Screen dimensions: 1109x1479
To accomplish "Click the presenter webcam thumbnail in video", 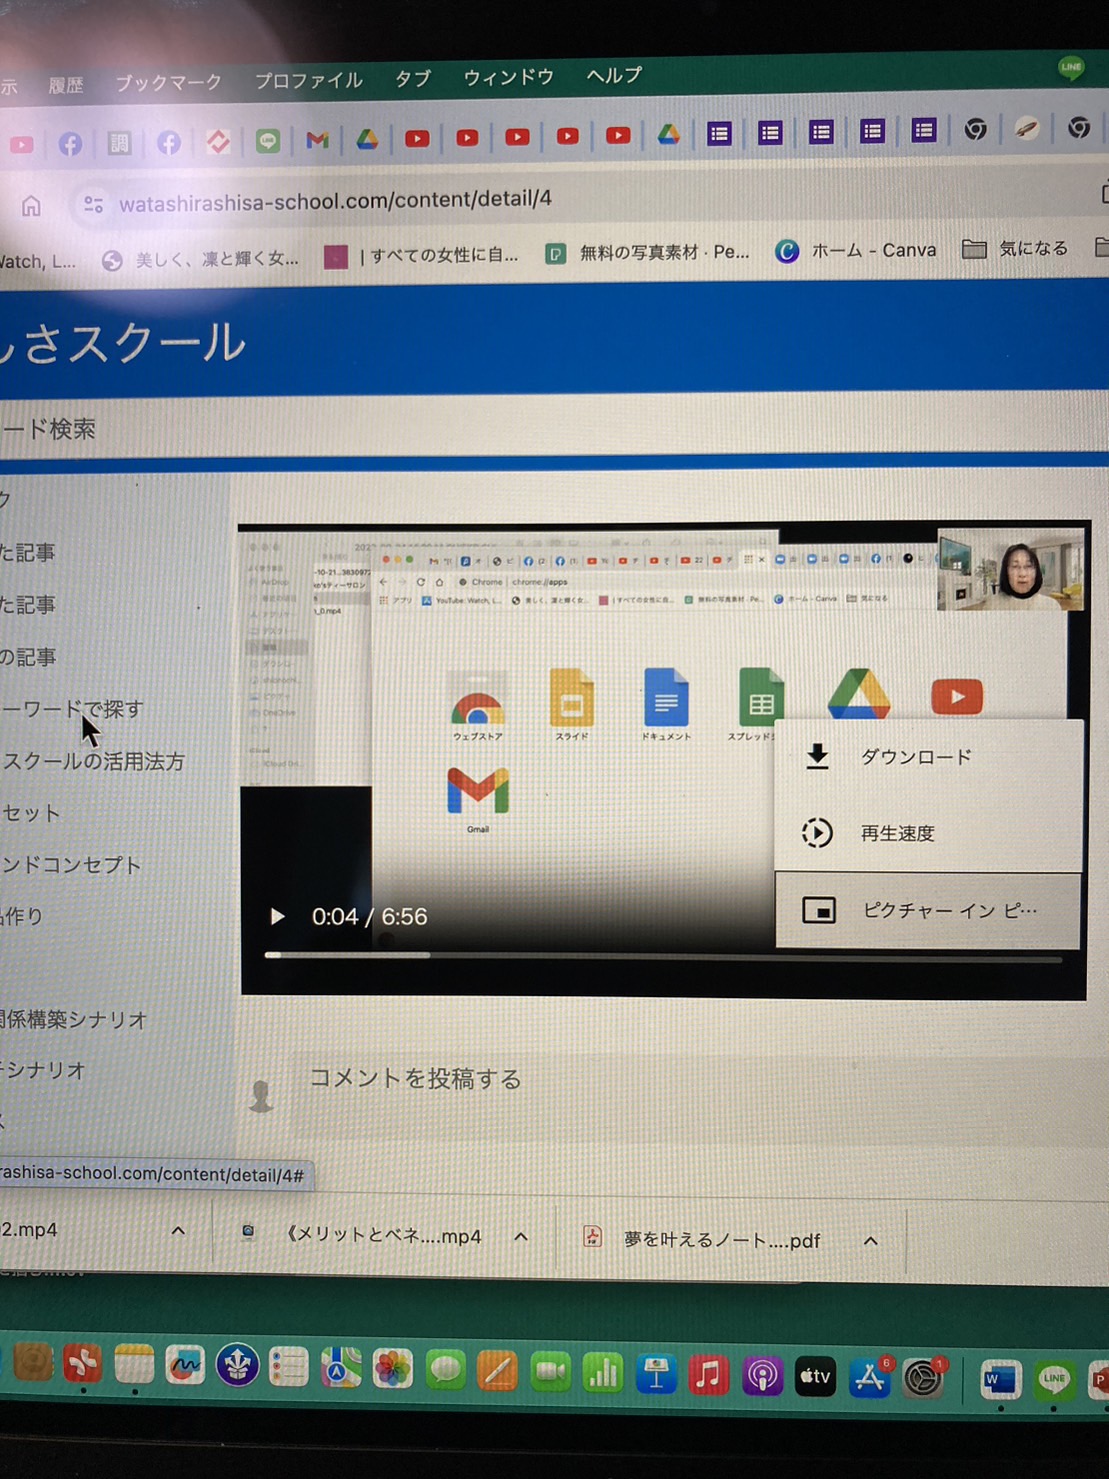I will 1010,569.
